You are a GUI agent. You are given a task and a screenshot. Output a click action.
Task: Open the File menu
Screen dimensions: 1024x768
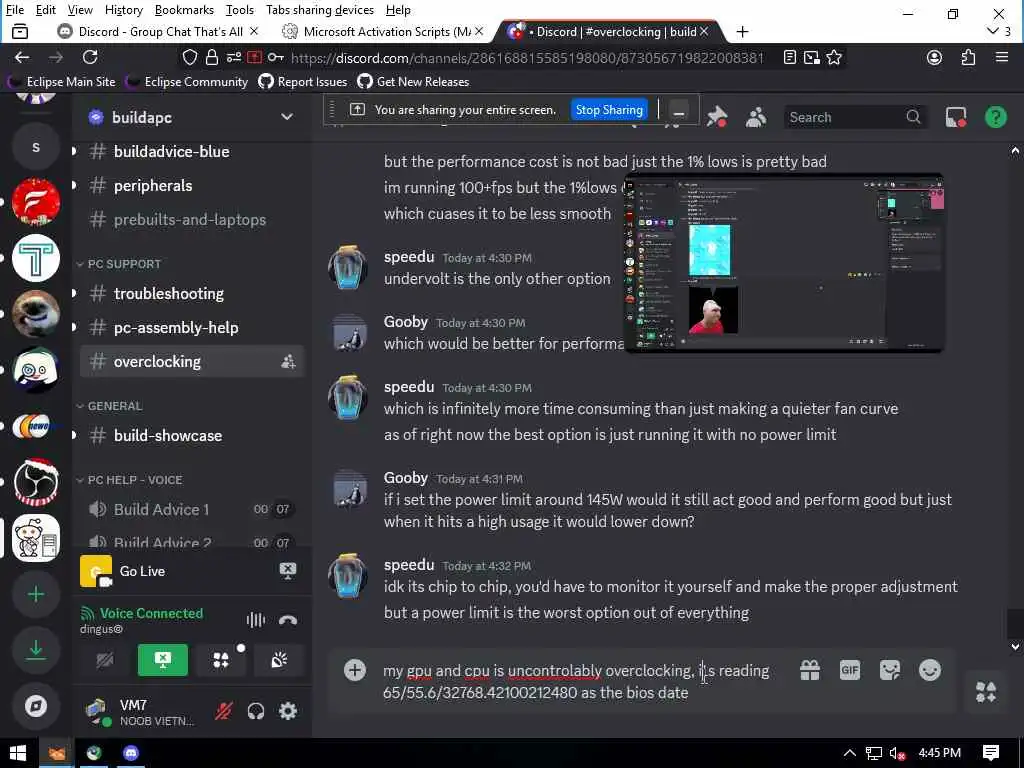(x=14, y=10)
